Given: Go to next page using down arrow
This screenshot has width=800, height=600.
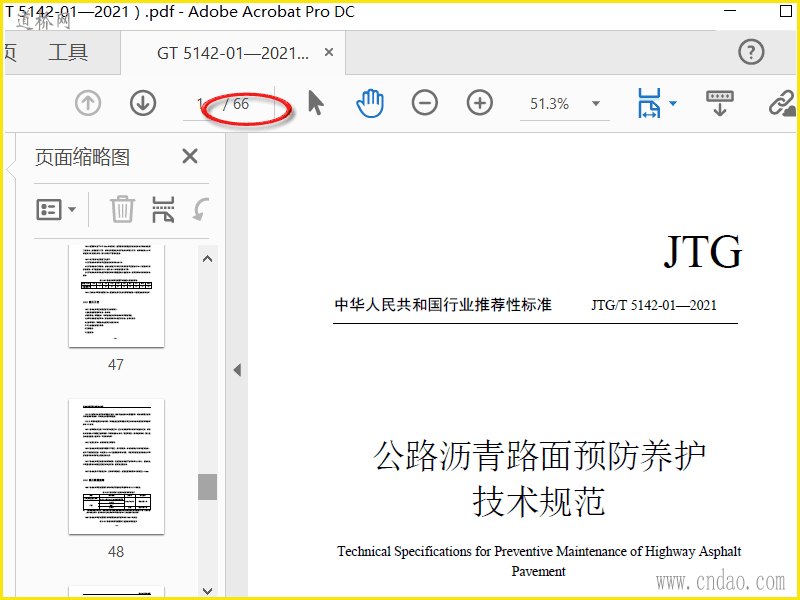Looking at the screenshot, I should pyautogui.click(x=143, y=104).
